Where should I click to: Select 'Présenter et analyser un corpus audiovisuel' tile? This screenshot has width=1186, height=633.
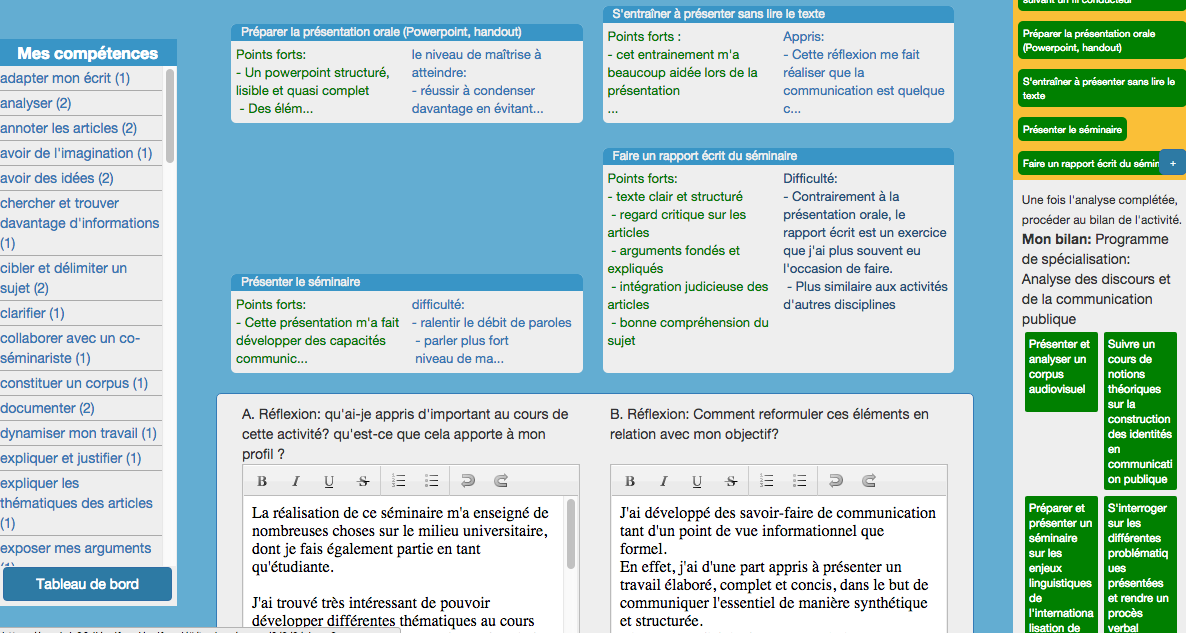click(x=1060, y=367)
